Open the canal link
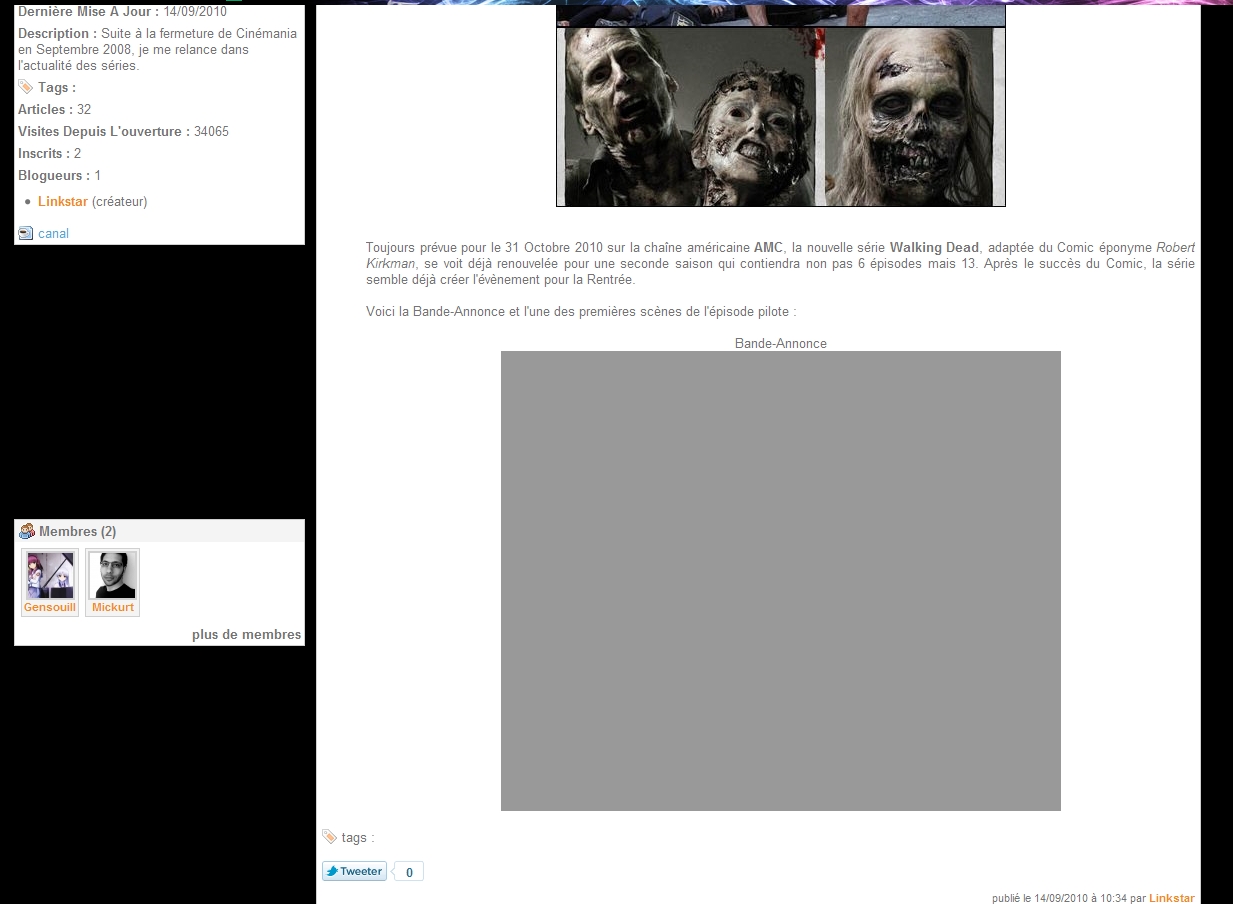 (53, 234)
